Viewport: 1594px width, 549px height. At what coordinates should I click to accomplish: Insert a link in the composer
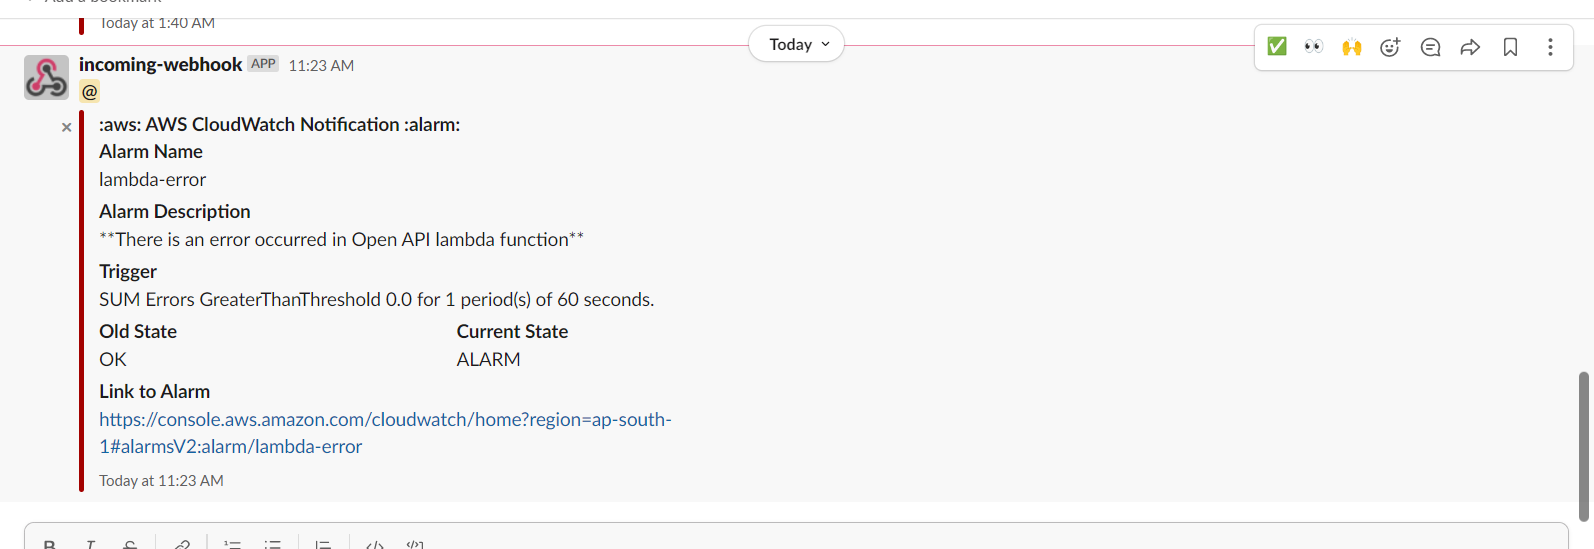181,544
